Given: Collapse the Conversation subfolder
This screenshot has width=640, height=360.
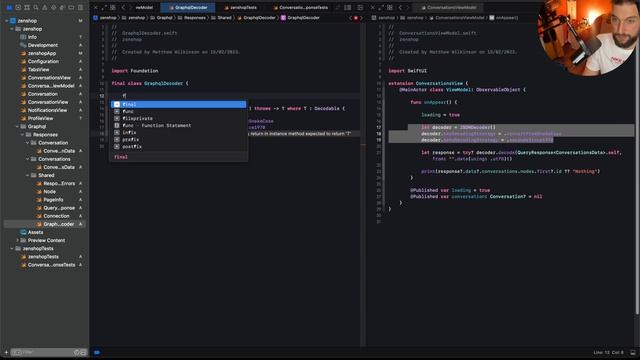Looking at the screenshot, I should [28, 143].
